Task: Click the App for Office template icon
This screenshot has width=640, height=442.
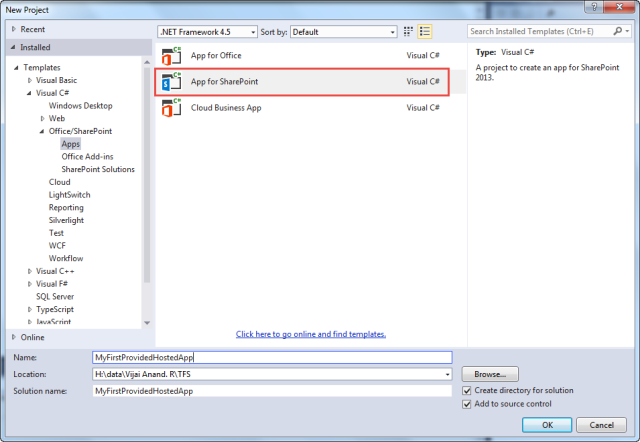Action: point(171,56)
